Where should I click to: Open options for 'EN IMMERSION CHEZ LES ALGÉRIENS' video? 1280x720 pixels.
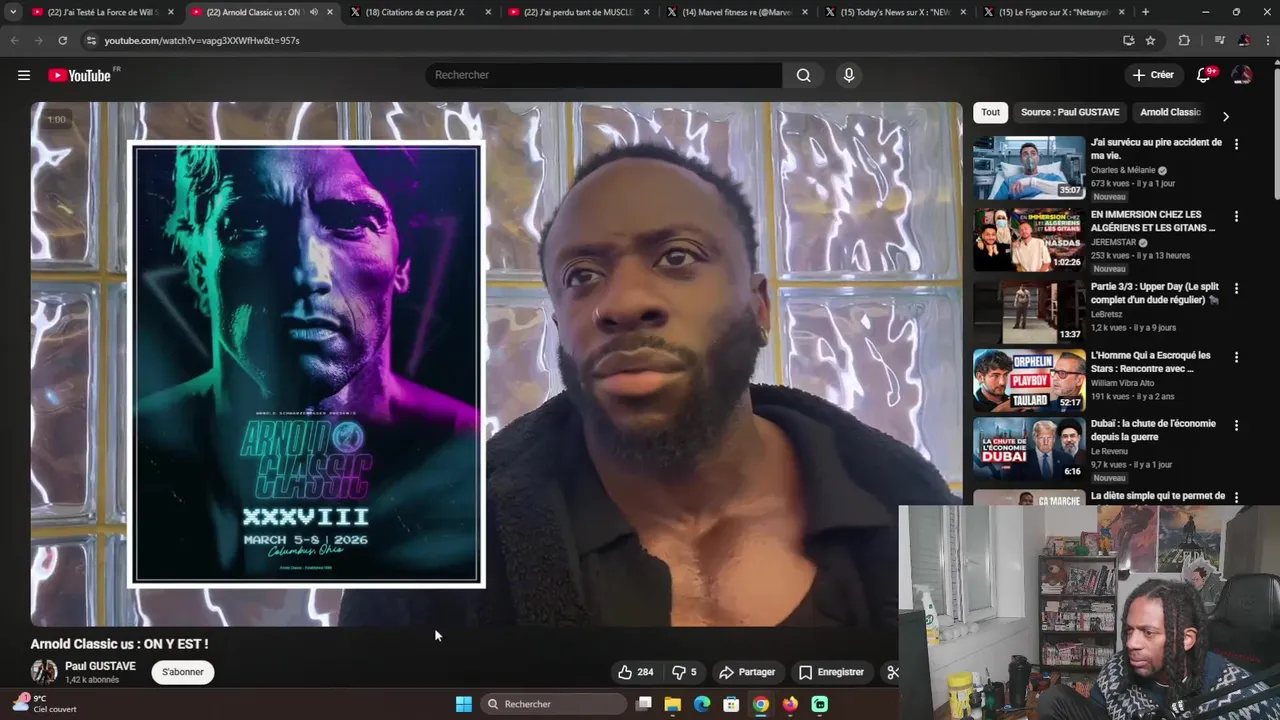click(x=1236, y=216)
